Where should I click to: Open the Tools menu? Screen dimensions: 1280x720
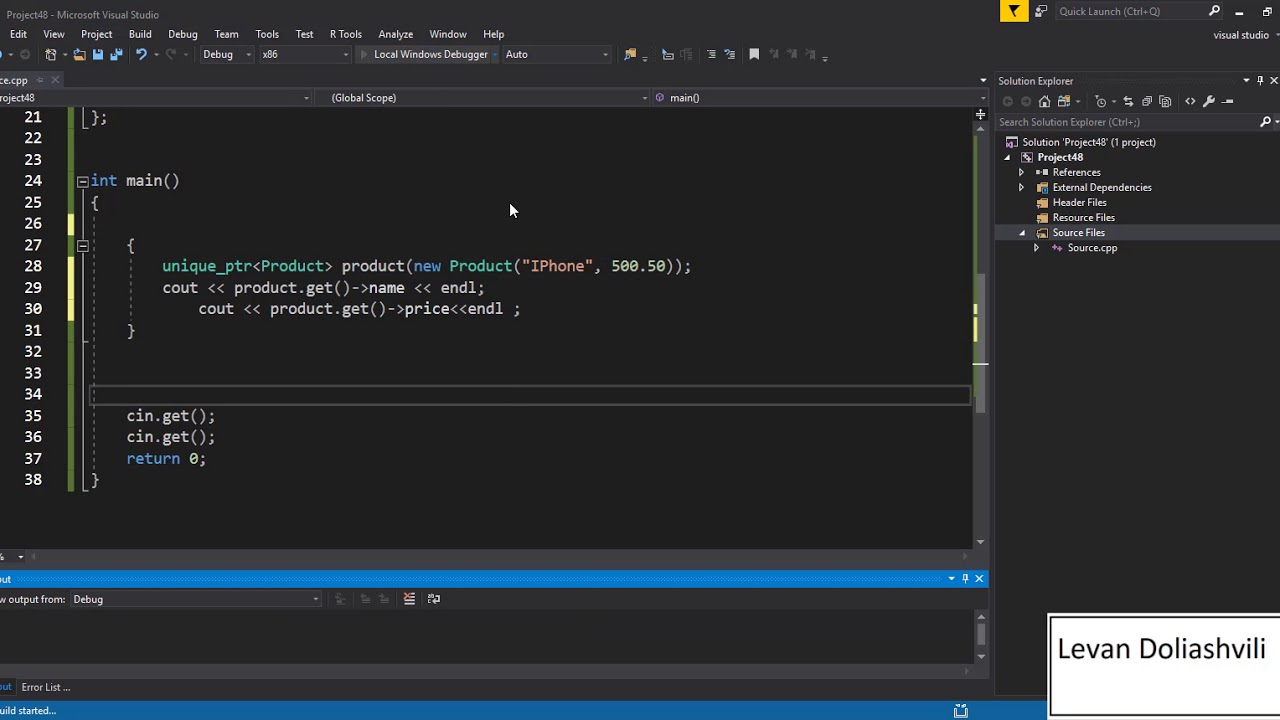click(x=267, y=34)
